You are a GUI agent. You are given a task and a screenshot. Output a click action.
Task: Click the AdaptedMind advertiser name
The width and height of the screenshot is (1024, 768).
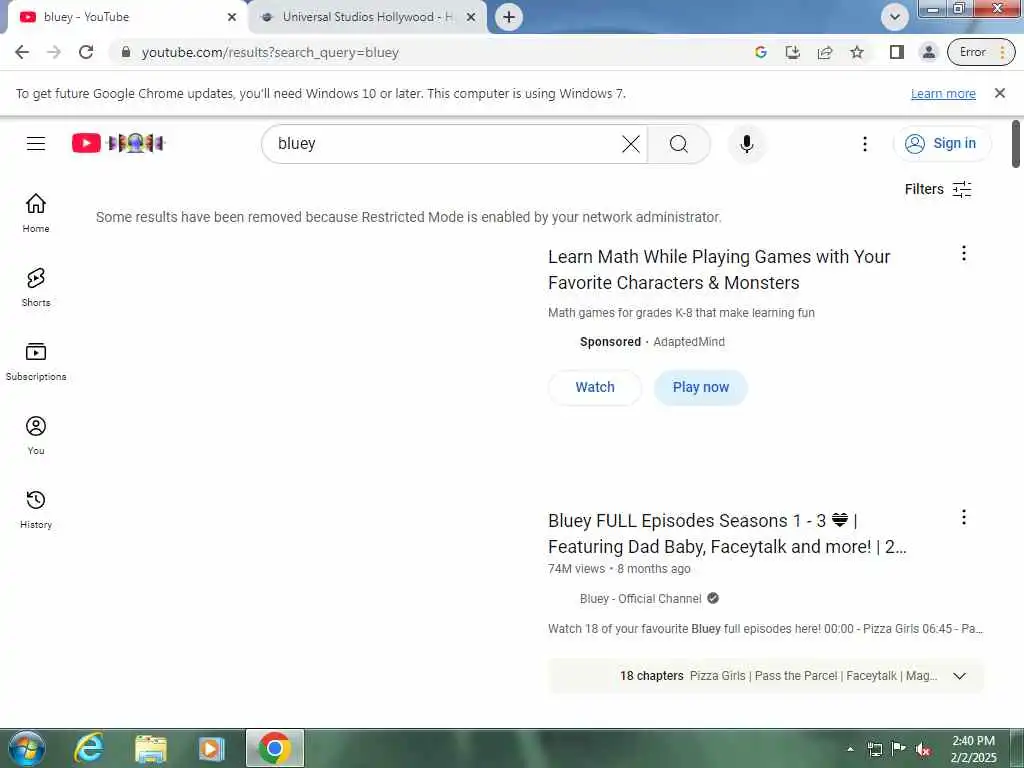(689, 342)
